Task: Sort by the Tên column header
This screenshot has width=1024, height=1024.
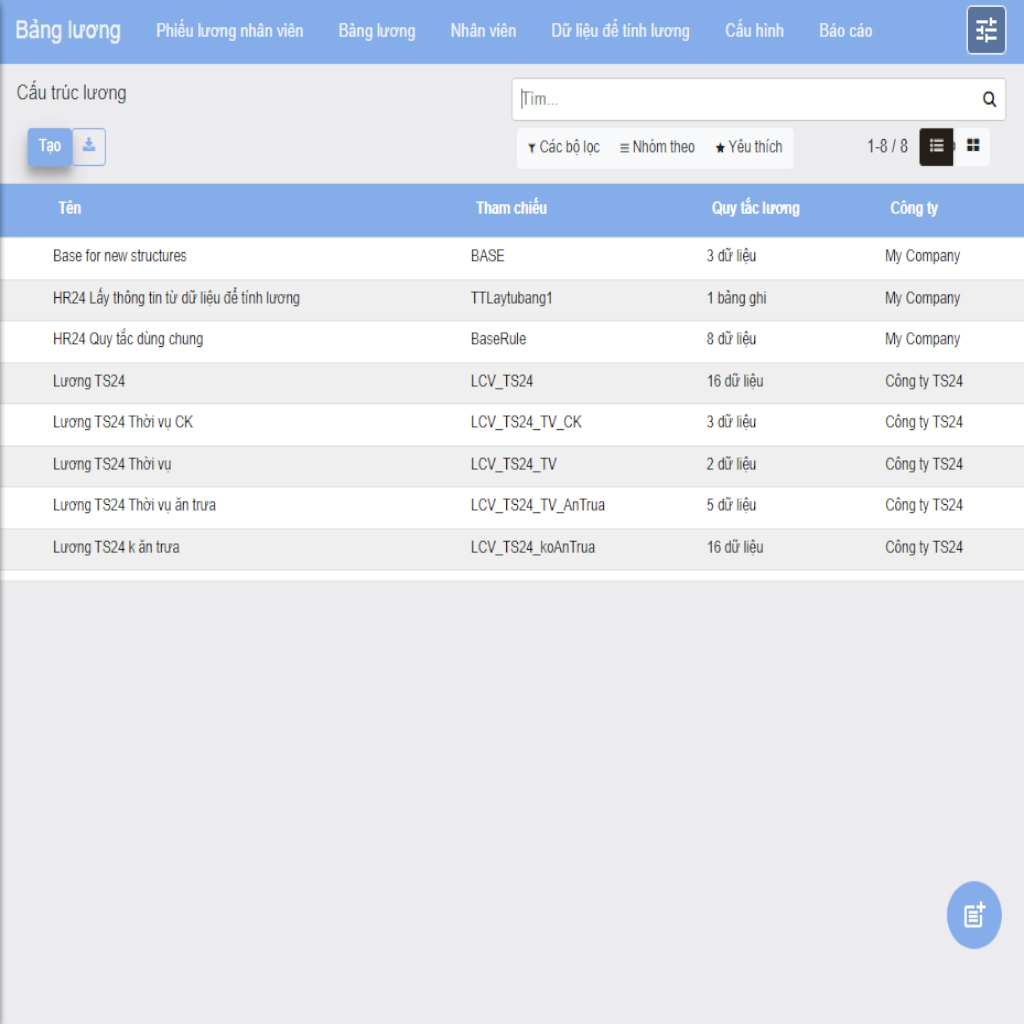Action: (70, 208)
